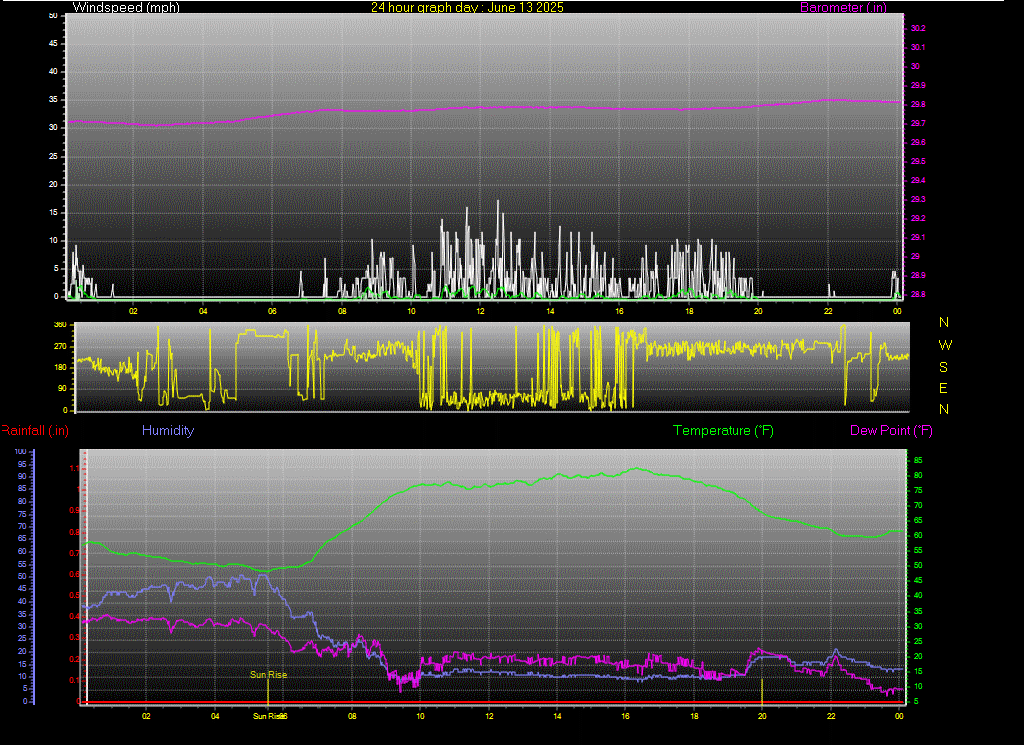Click the 50 value on temperature axis

click(x=918, y=565)
